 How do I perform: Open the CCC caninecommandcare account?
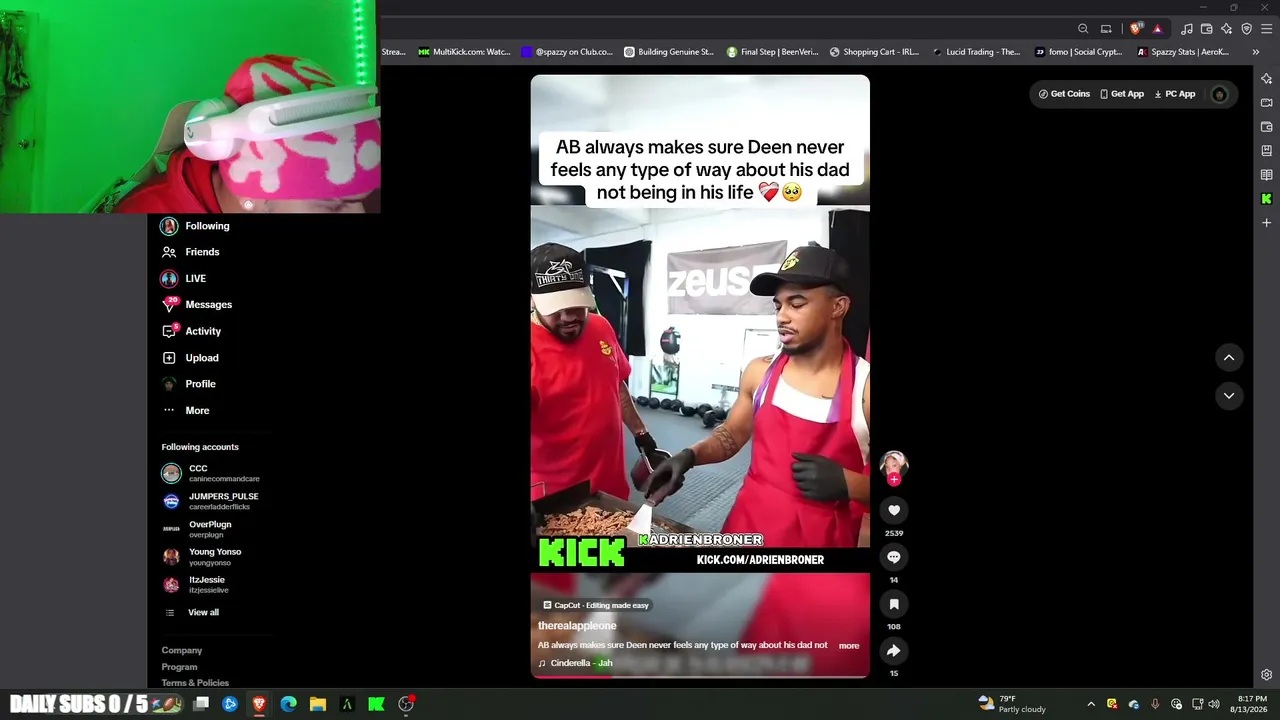coord(211,473)
